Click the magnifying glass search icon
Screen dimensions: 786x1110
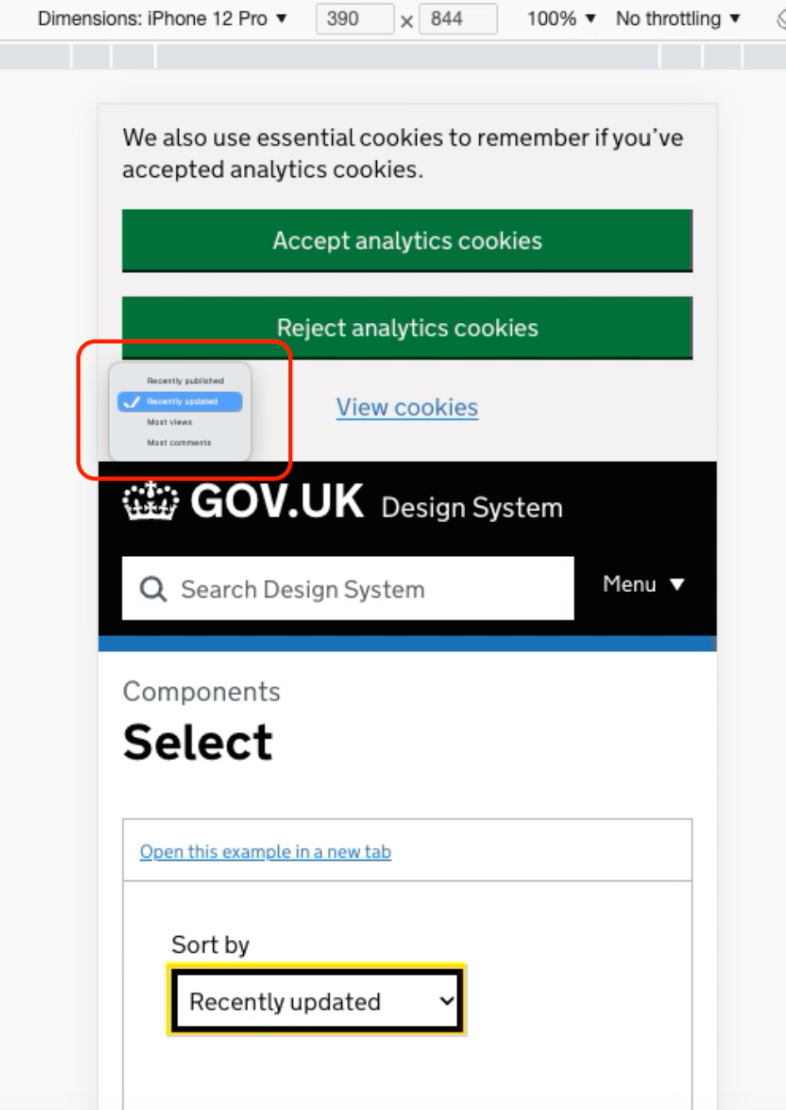pyautogui.click(x=152, y=589)
